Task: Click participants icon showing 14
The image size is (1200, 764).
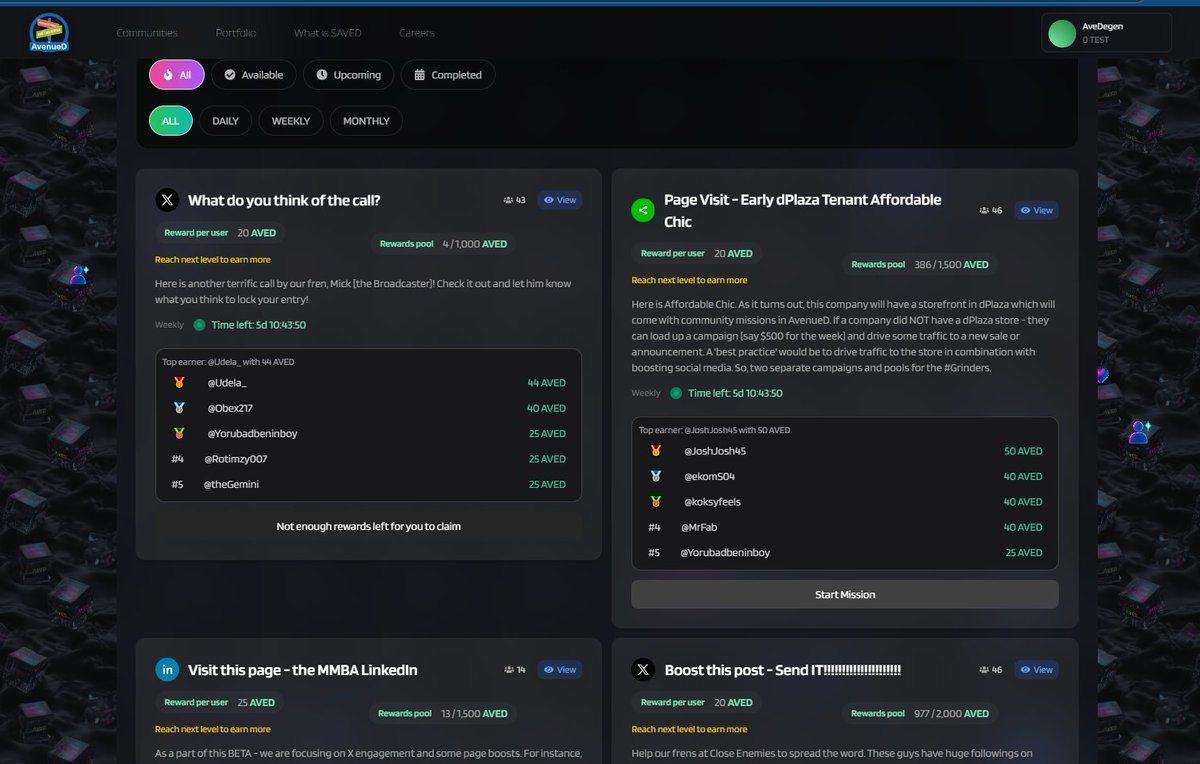Action: 509,670
